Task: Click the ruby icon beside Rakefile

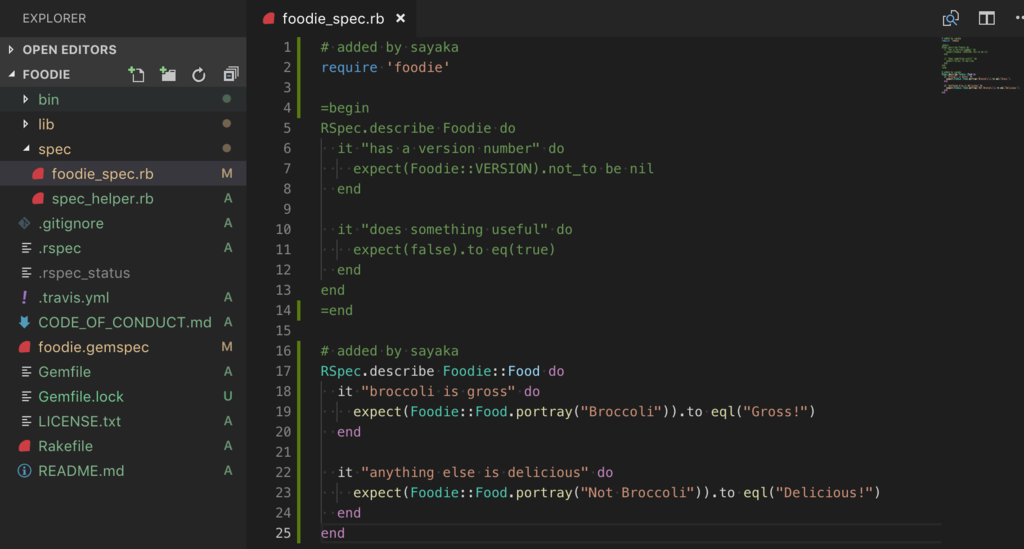Action: point(25,447)
